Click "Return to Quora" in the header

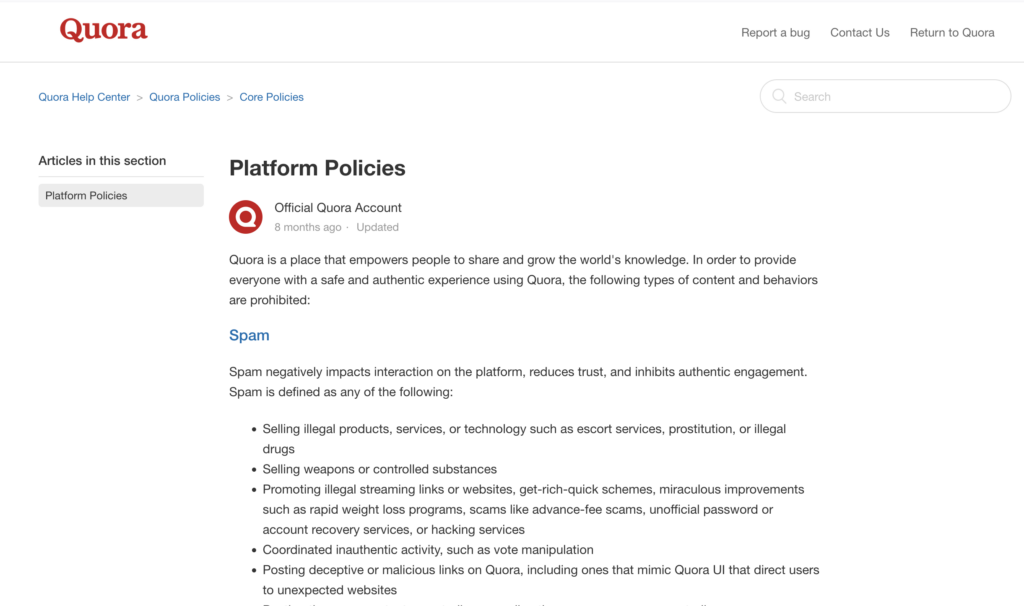pyautogui.click(x=951, y=32)
